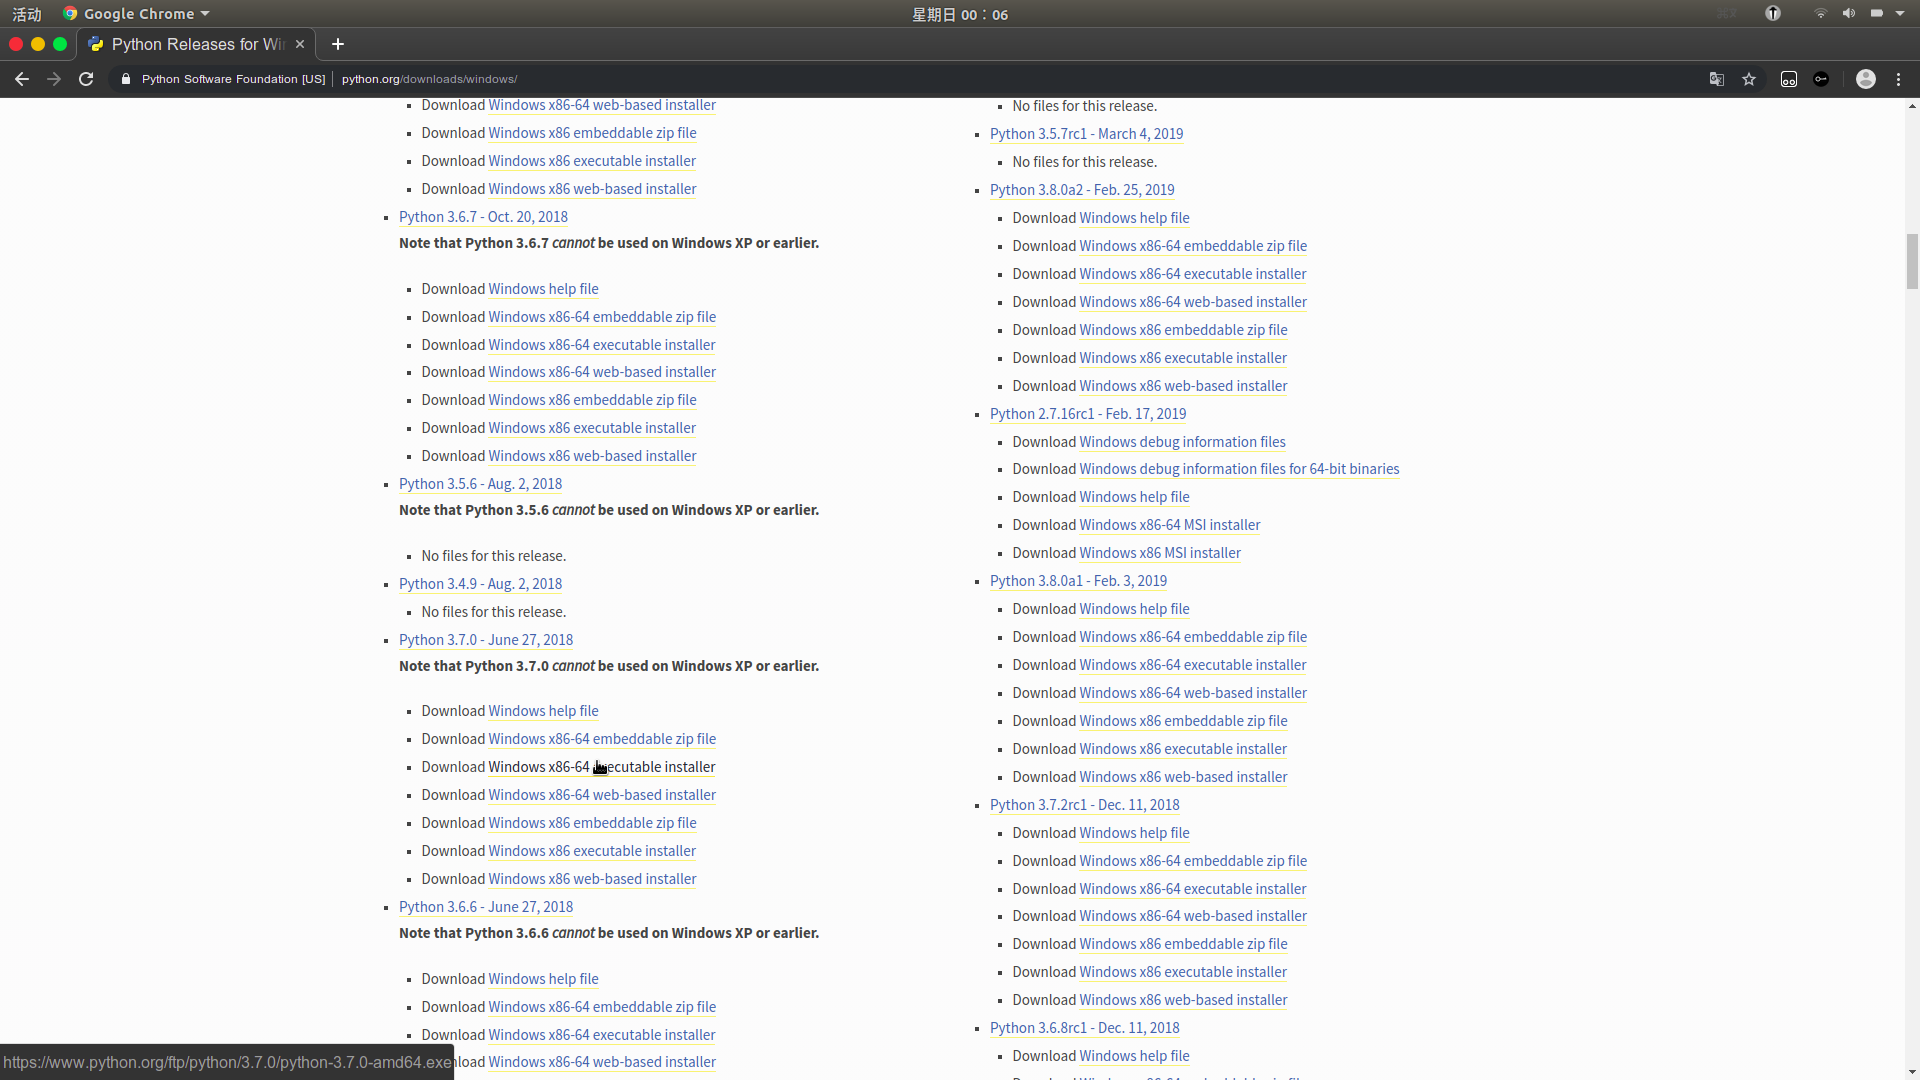Viewport: 1920px width, 1080px height.
Task: Download 3.7.0 Windows x86-64 web-based installer
Action: pyautogui.click(x=602, y=795)
